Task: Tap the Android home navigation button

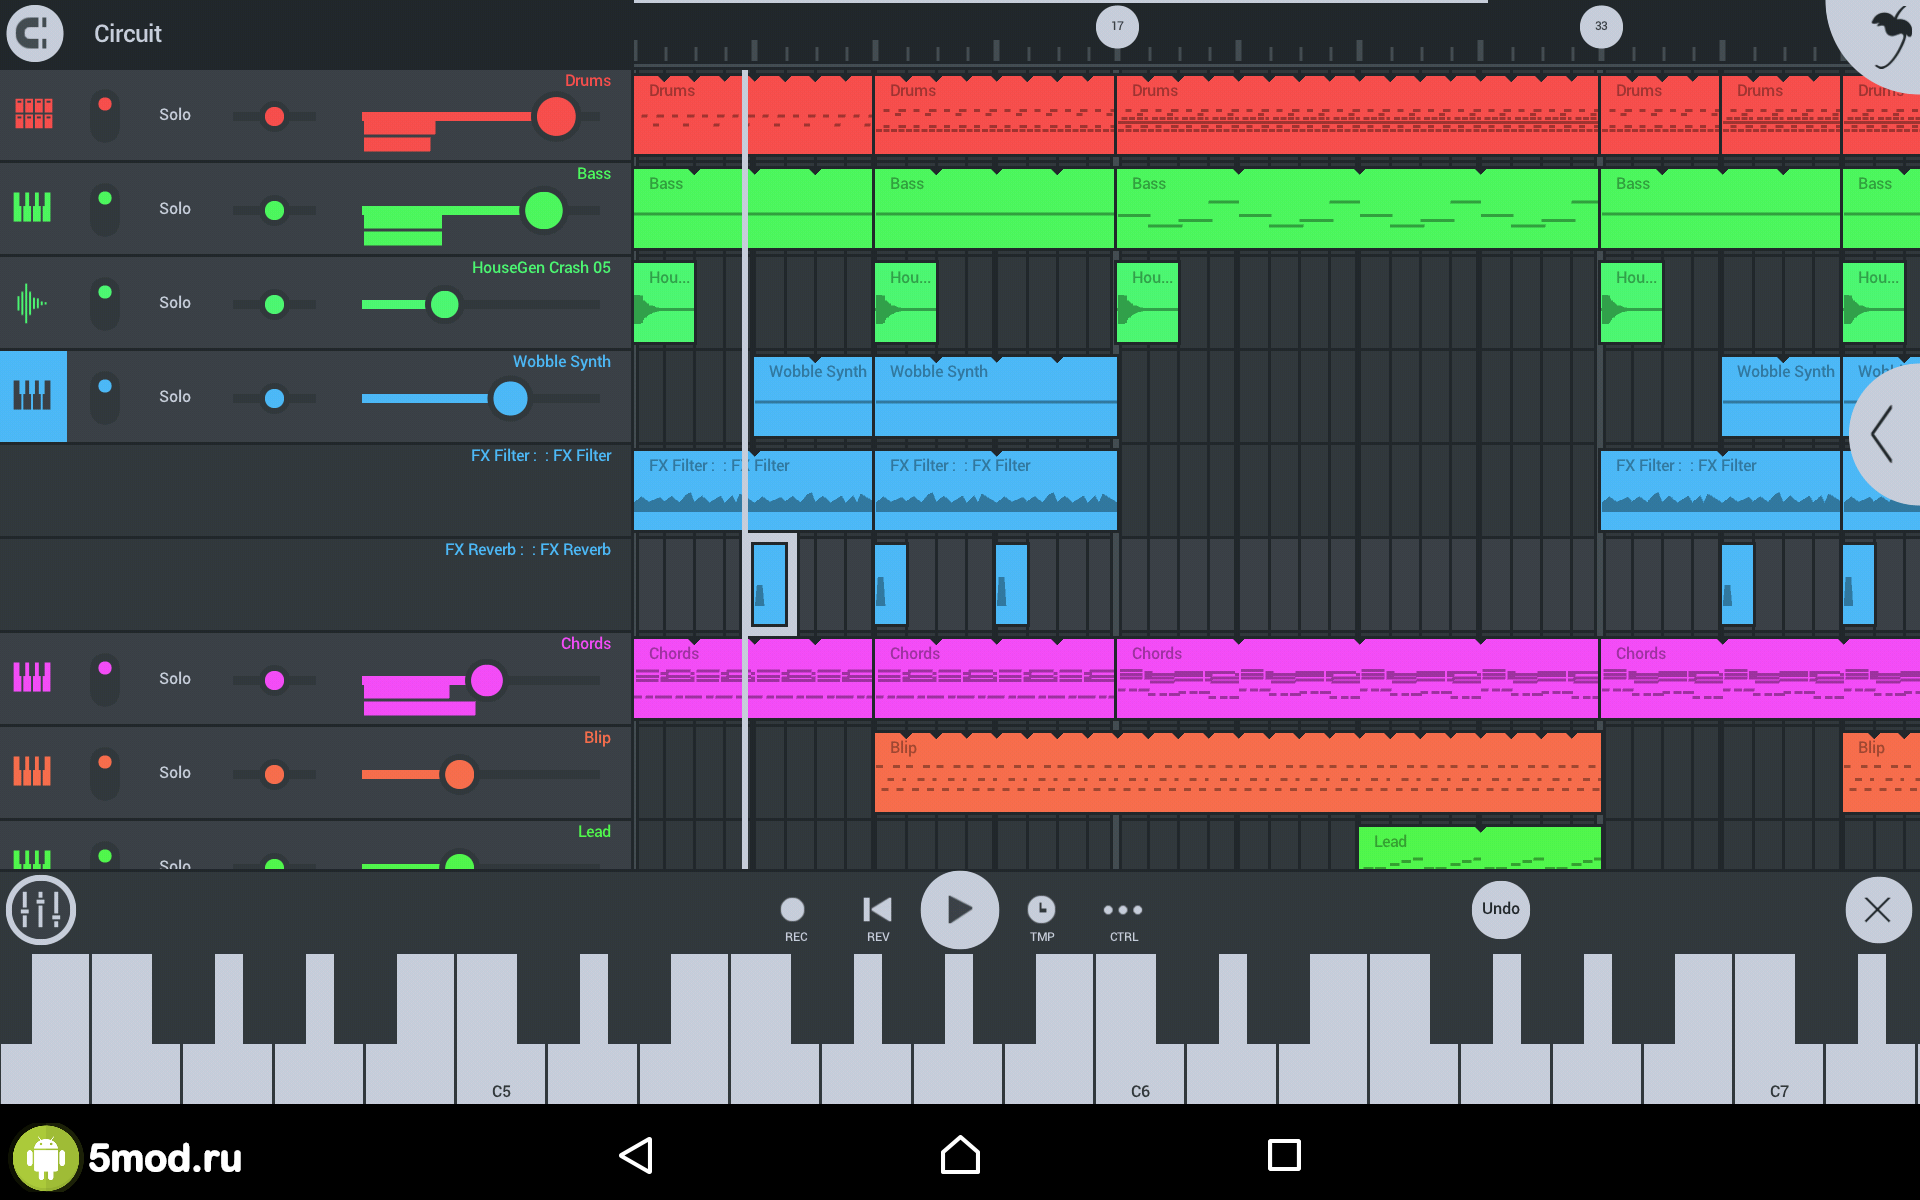Action: click(x=960, y=1155)
